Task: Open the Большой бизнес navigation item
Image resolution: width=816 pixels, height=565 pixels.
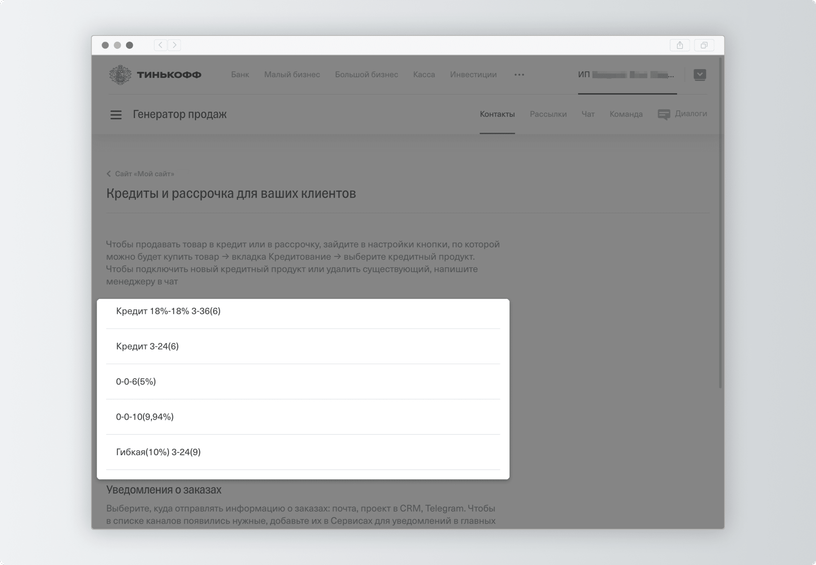Action: pos(366,74)
